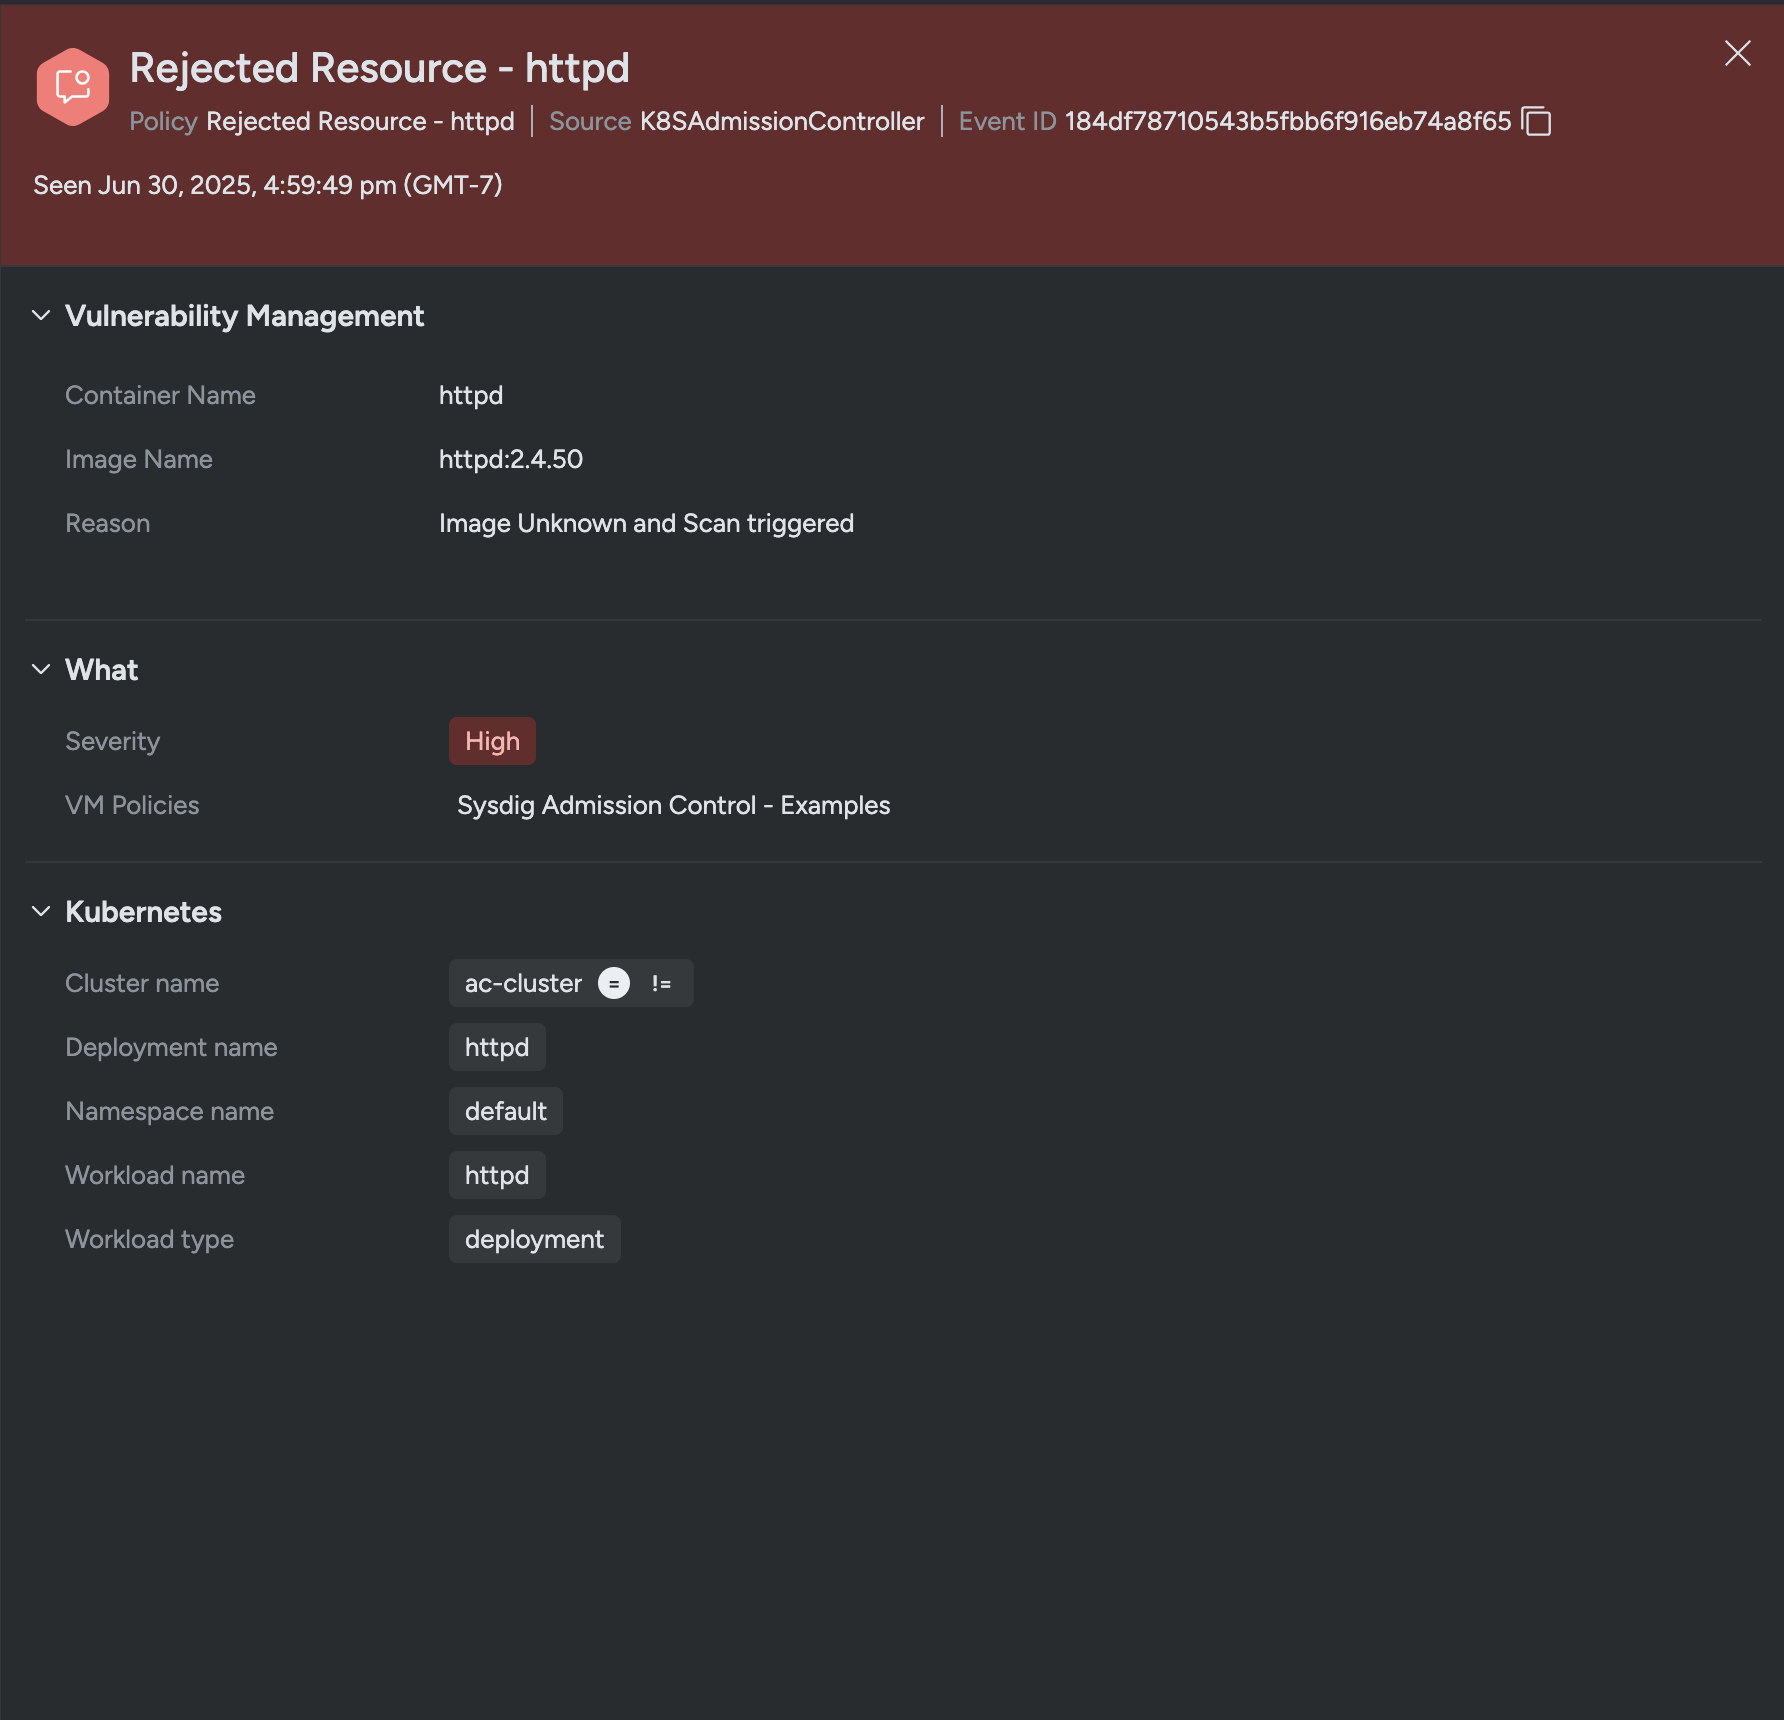Click the httpd Deployment name chip

497,1047
